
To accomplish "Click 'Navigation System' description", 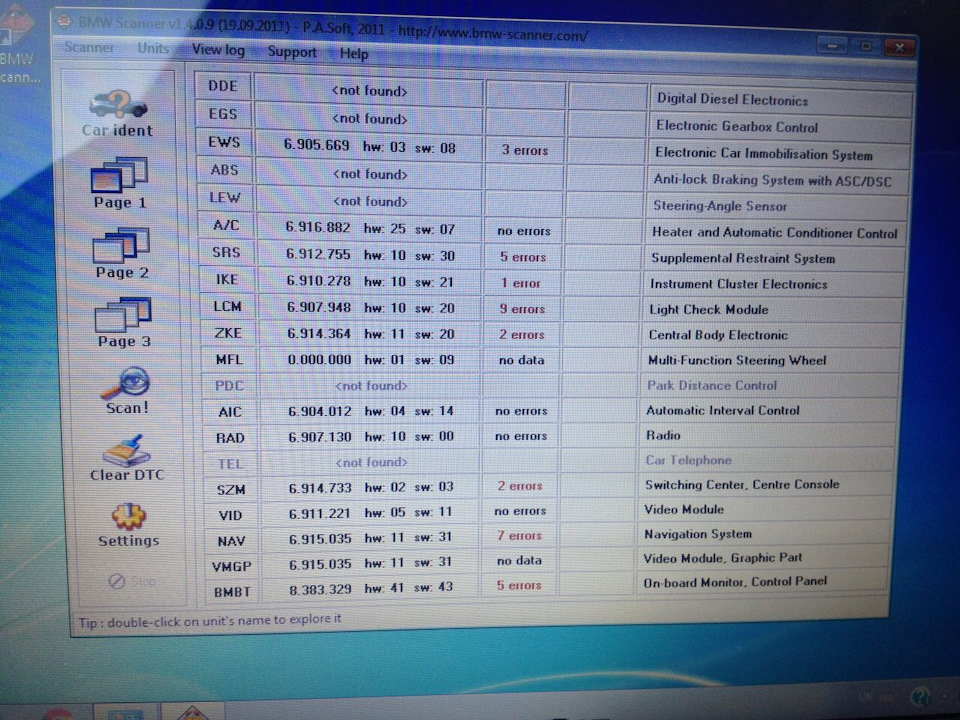I will click(697, 534).
